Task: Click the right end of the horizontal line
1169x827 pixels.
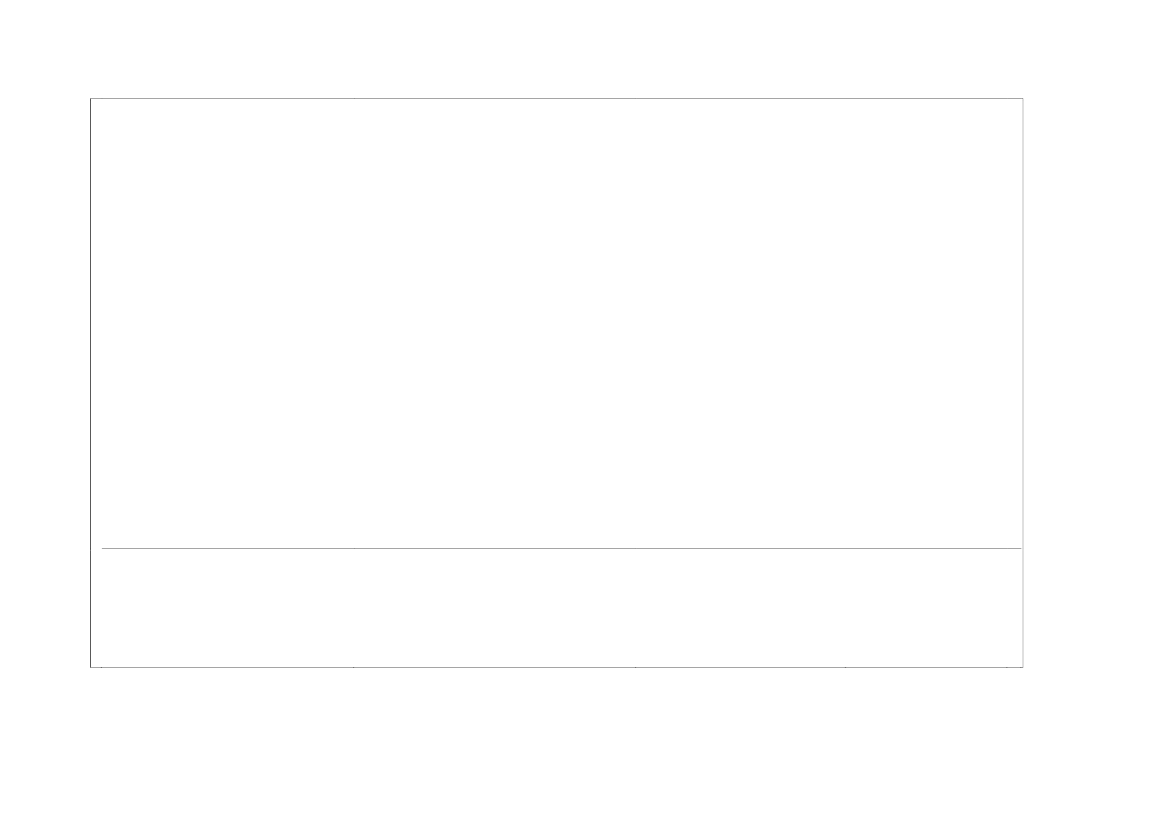Action: (x=1021, y=548)
